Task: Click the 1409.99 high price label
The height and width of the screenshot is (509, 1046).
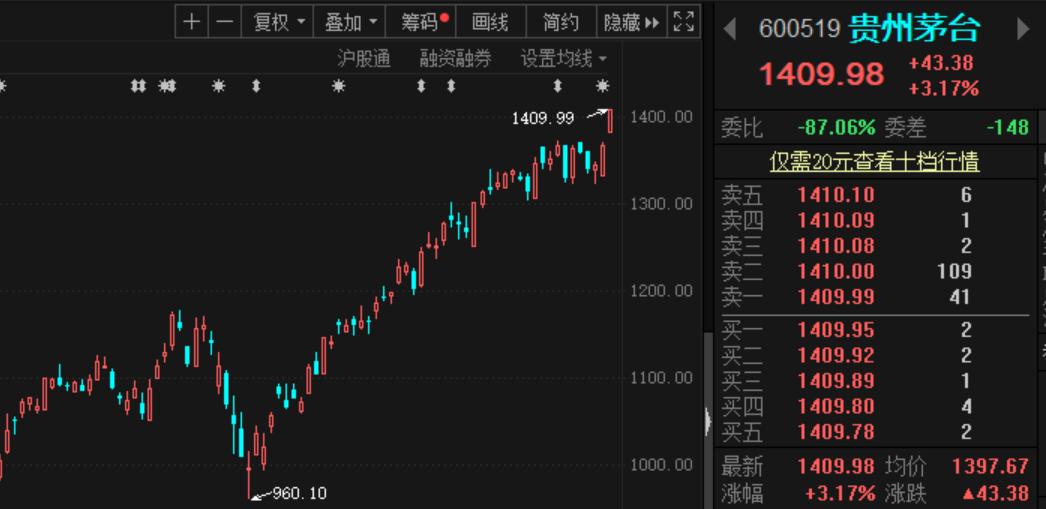Action: coord(542,119)
